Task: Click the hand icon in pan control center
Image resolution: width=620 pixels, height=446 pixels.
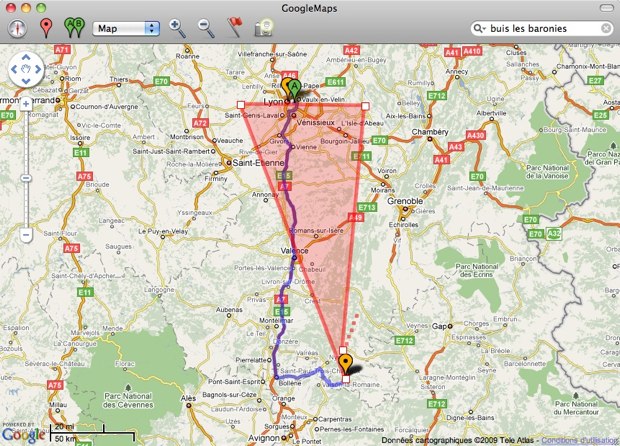Action: pos(26,70)
